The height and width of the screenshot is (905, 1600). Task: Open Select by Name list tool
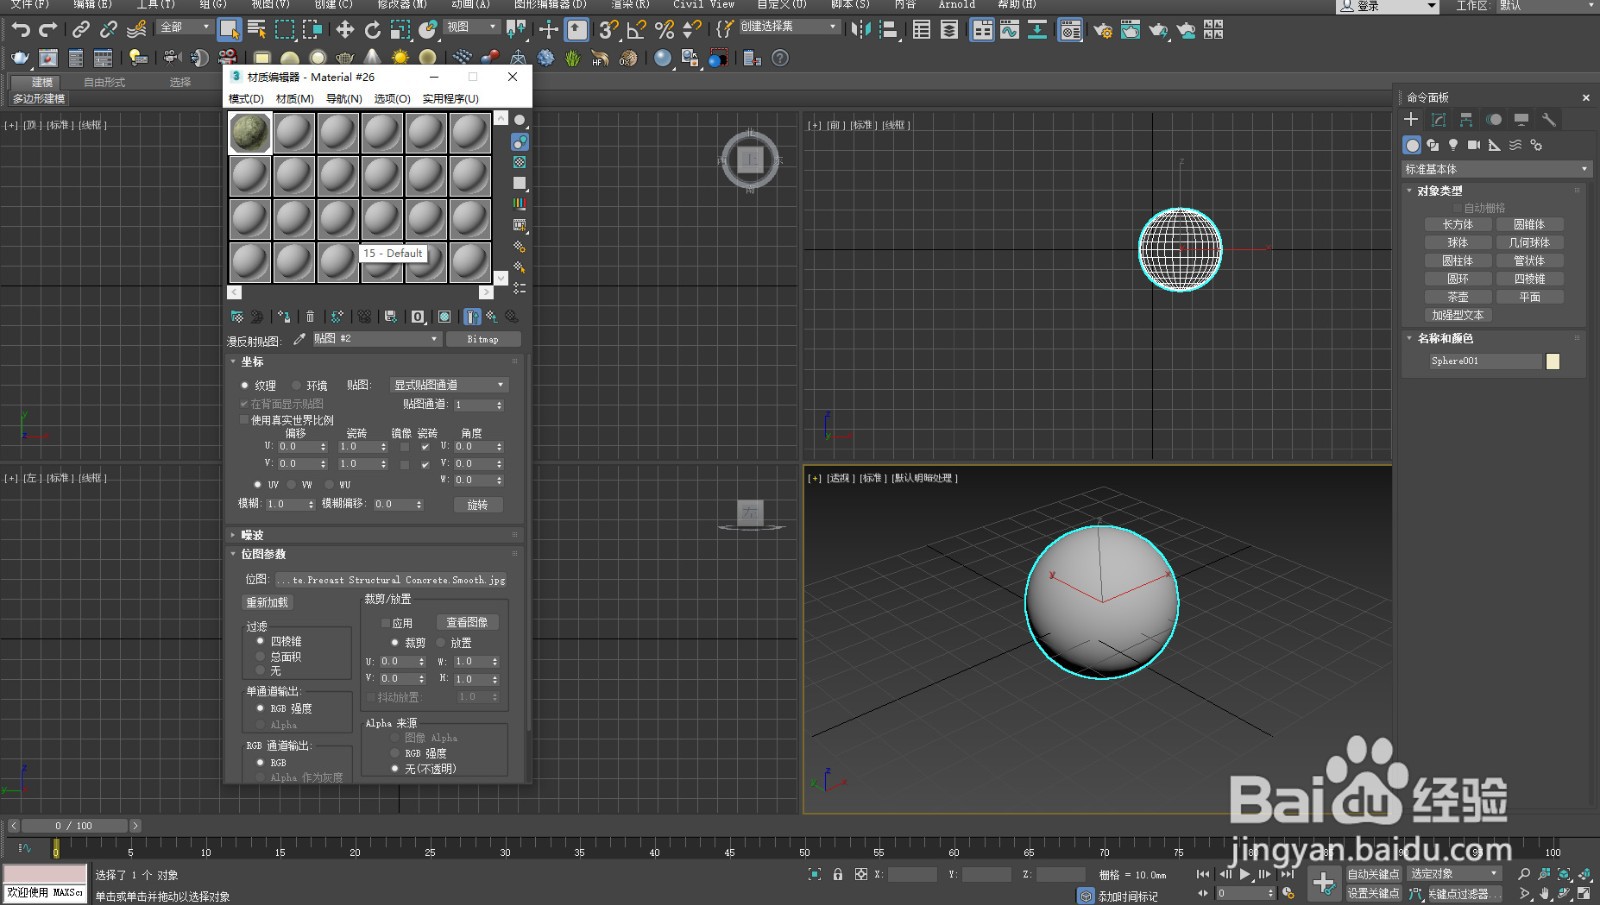(x=257, y=30)
